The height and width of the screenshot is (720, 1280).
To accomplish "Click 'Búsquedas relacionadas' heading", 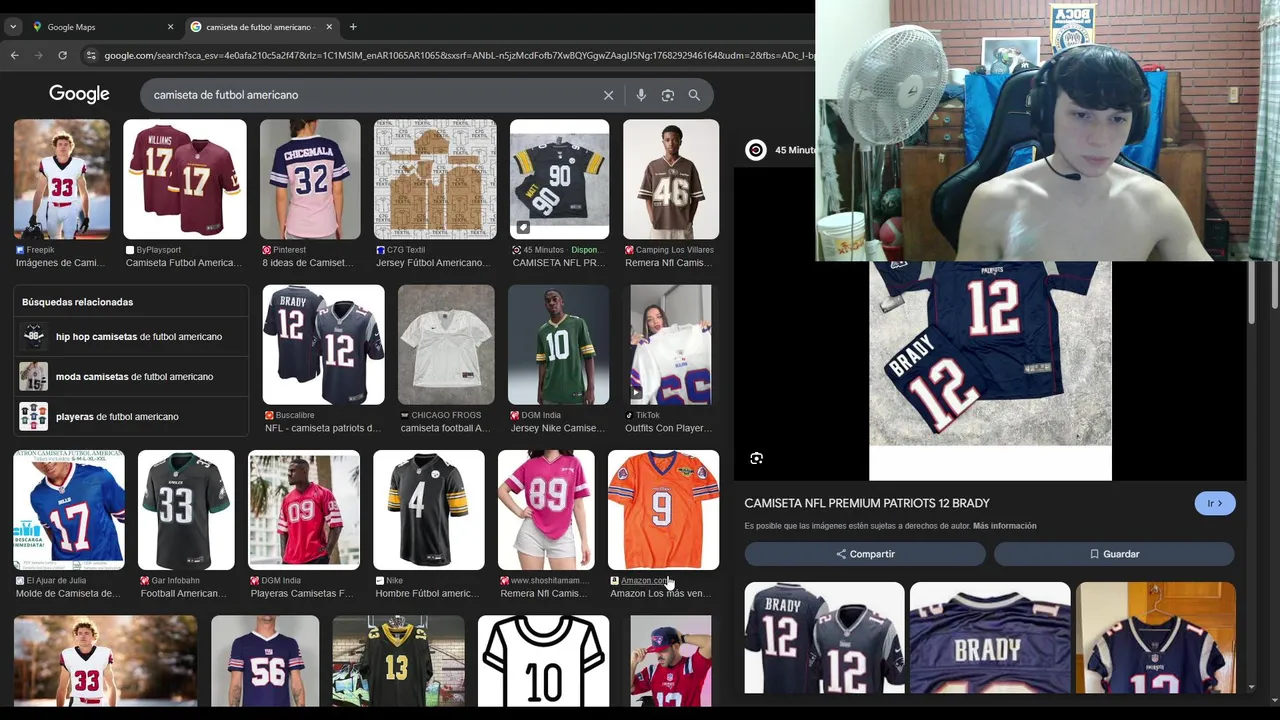I will coord(77,302).
